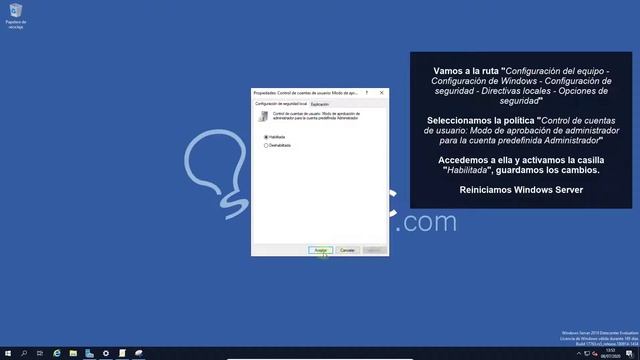Screen dimensions: 640x360
Task: Launch Internet Explorer from the taskbar
Action: coord(57,353)
